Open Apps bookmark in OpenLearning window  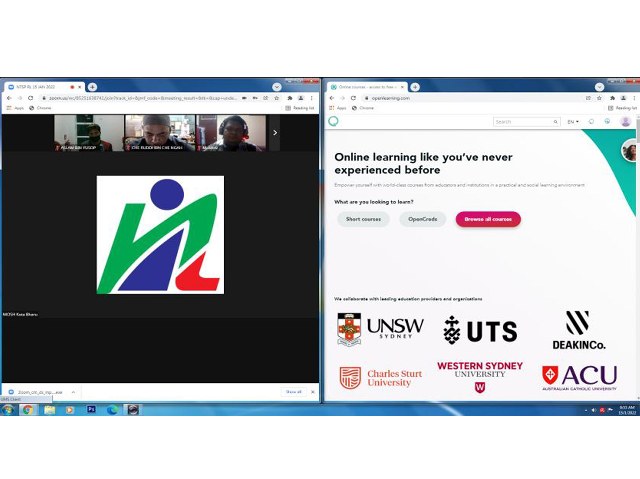(338, 108)
